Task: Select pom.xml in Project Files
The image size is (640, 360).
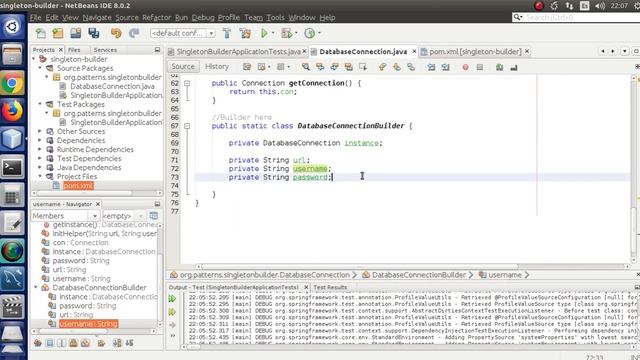Action: (x=78, y=186)
